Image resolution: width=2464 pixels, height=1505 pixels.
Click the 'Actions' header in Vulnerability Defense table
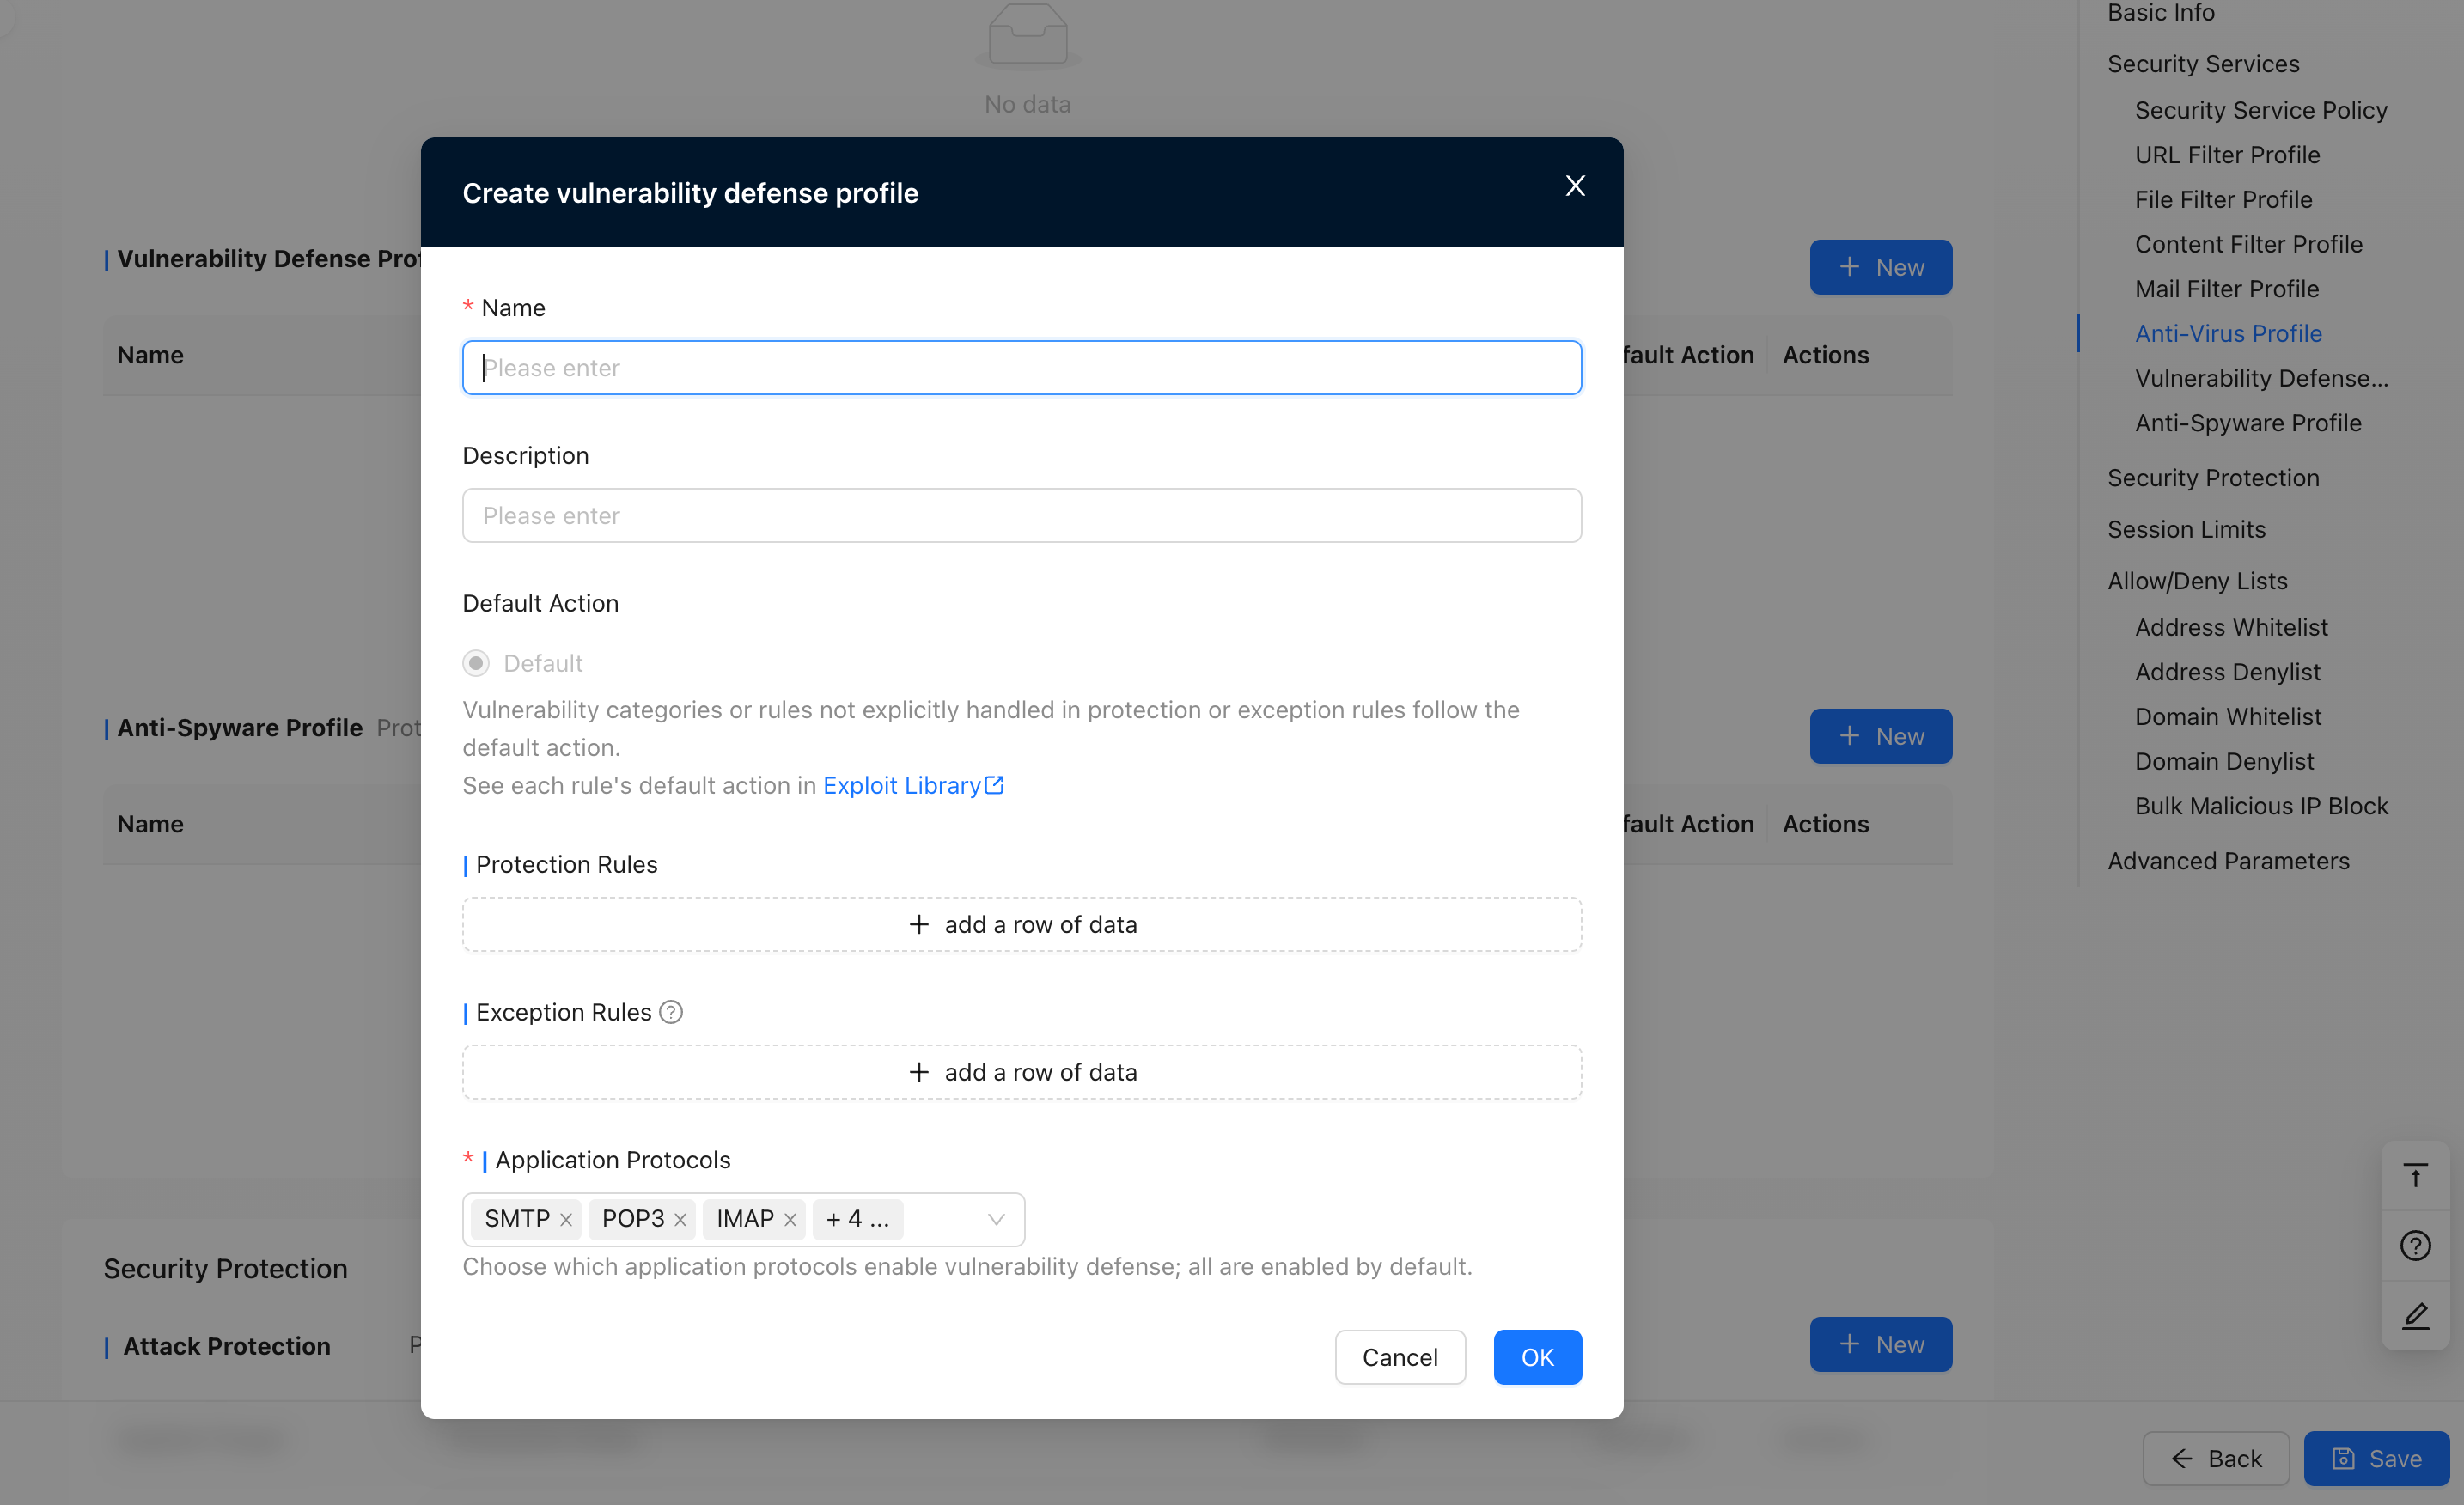point(1825,356)
